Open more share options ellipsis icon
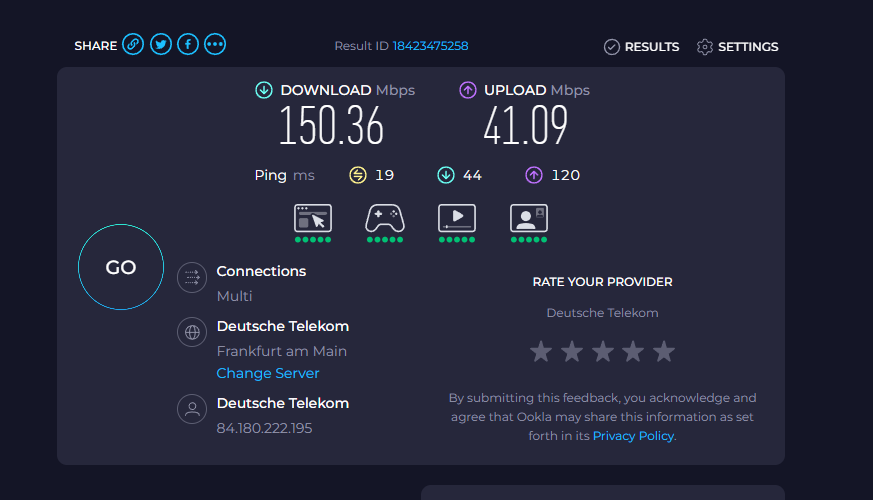Image resolution: width=873 pixels, height=500 pixels. tap(215, 44)
